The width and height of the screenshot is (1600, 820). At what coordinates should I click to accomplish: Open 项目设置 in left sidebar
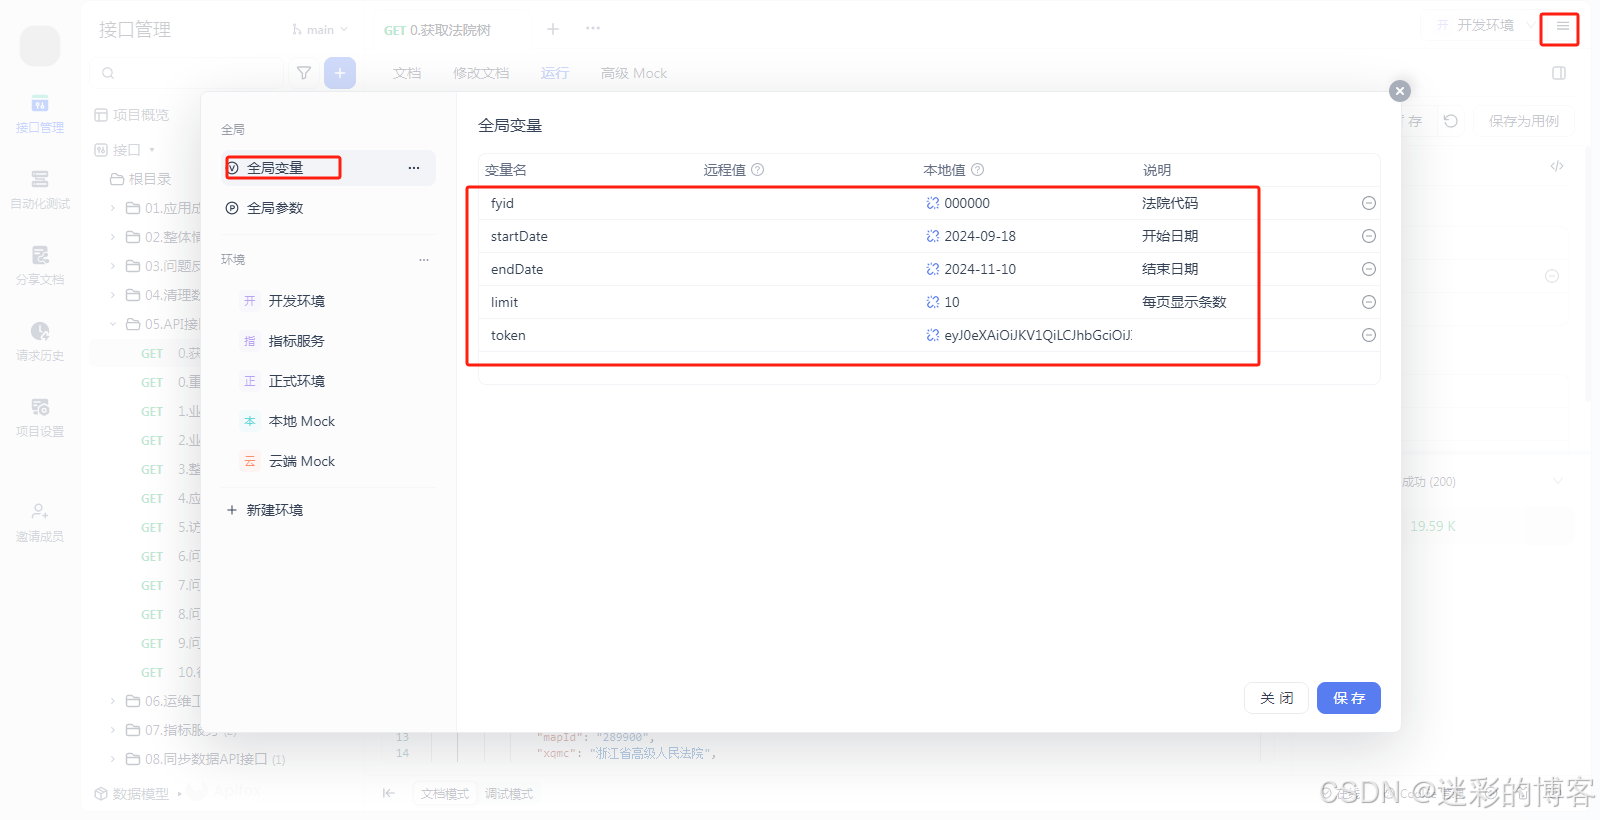tap(40, 418)
